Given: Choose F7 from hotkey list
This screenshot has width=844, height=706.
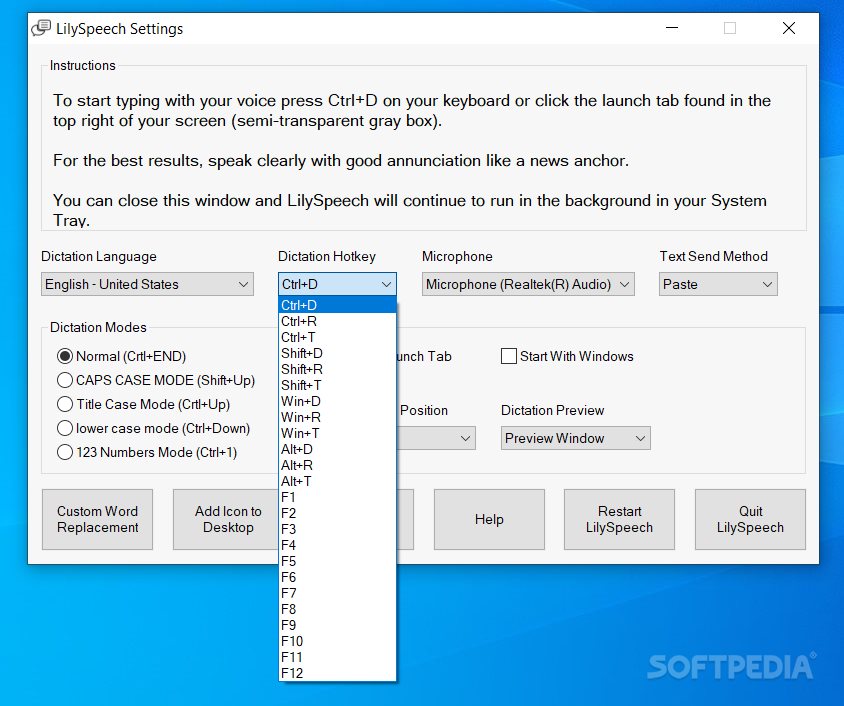Looking at the screenshot, I should (337, 593).
